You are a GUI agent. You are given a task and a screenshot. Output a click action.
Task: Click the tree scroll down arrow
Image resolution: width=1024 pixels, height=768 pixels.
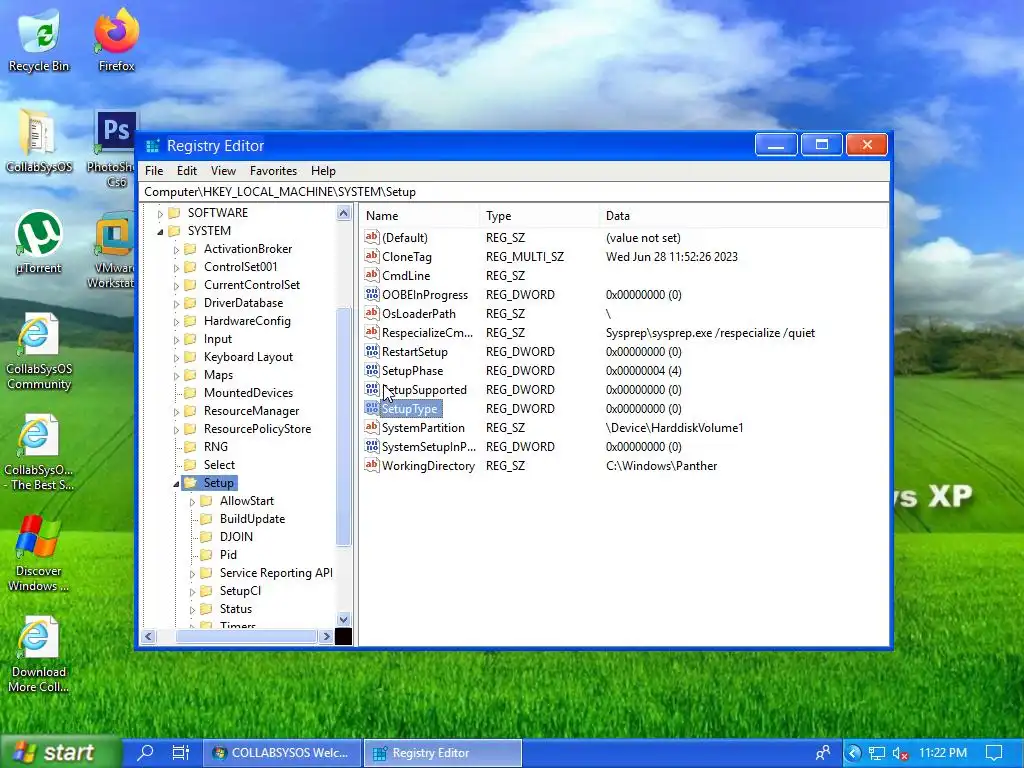coord(344,619)
